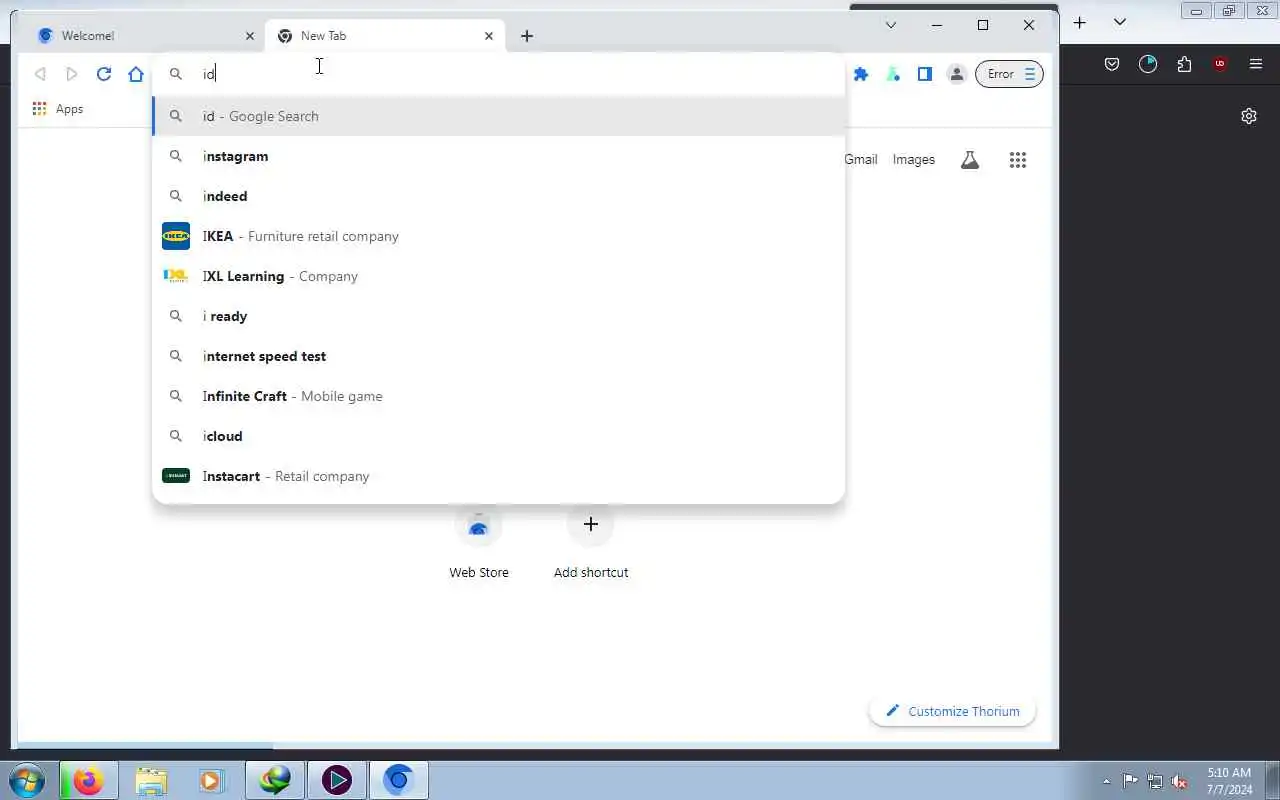Screen dimensions: 1280x800
Task: Open Firefox hamburger application menu
Action: pyautogui.click(x=1256, y=64)
